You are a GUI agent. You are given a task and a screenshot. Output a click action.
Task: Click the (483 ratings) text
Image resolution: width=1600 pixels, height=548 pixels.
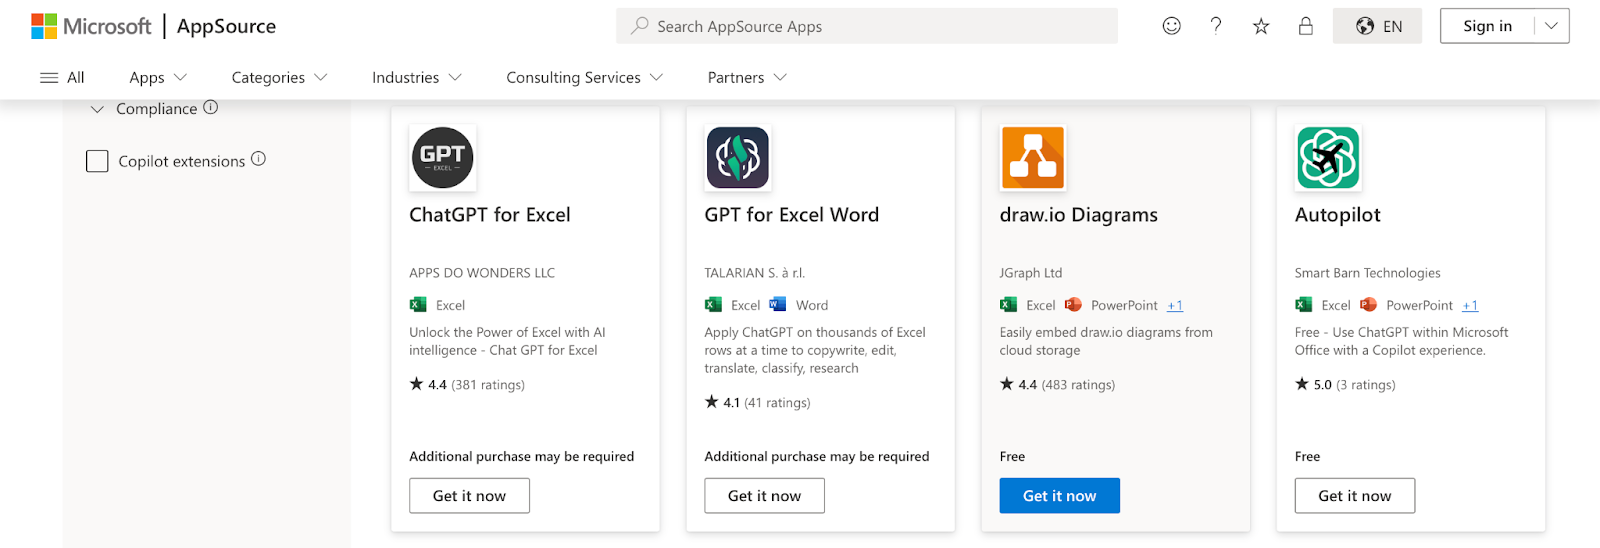pyautogui.click(x=1078, y=385)
